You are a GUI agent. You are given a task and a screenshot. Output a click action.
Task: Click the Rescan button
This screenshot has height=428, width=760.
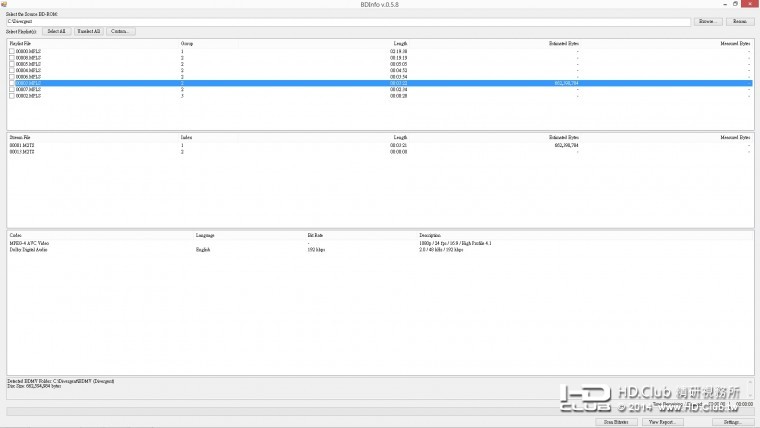740,21
